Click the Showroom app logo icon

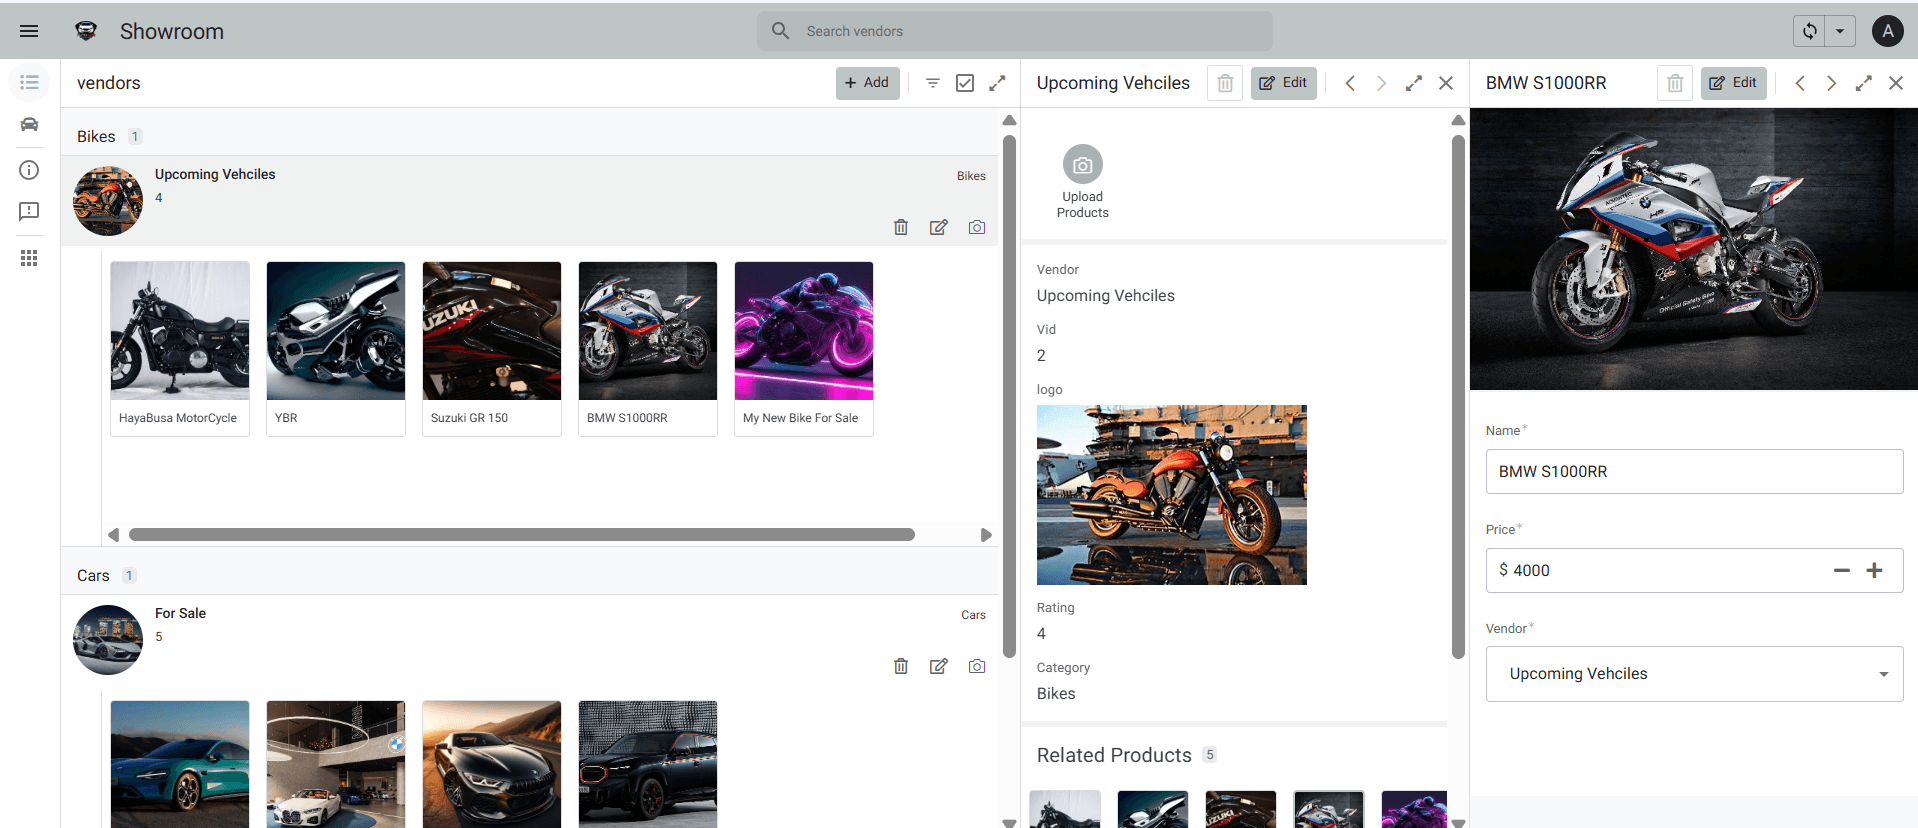[86, 31]
